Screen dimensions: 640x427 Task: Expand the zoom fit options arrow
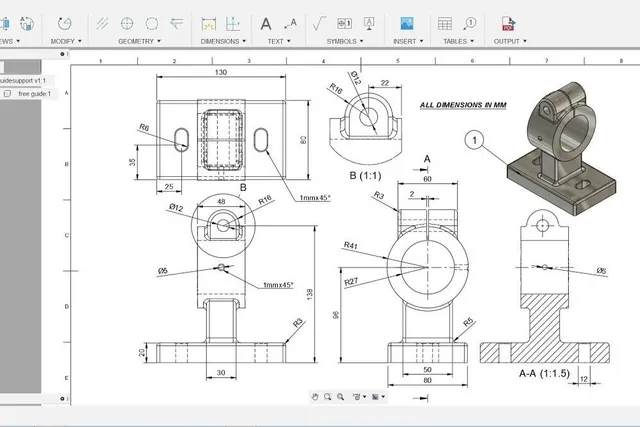click(364, 397)
